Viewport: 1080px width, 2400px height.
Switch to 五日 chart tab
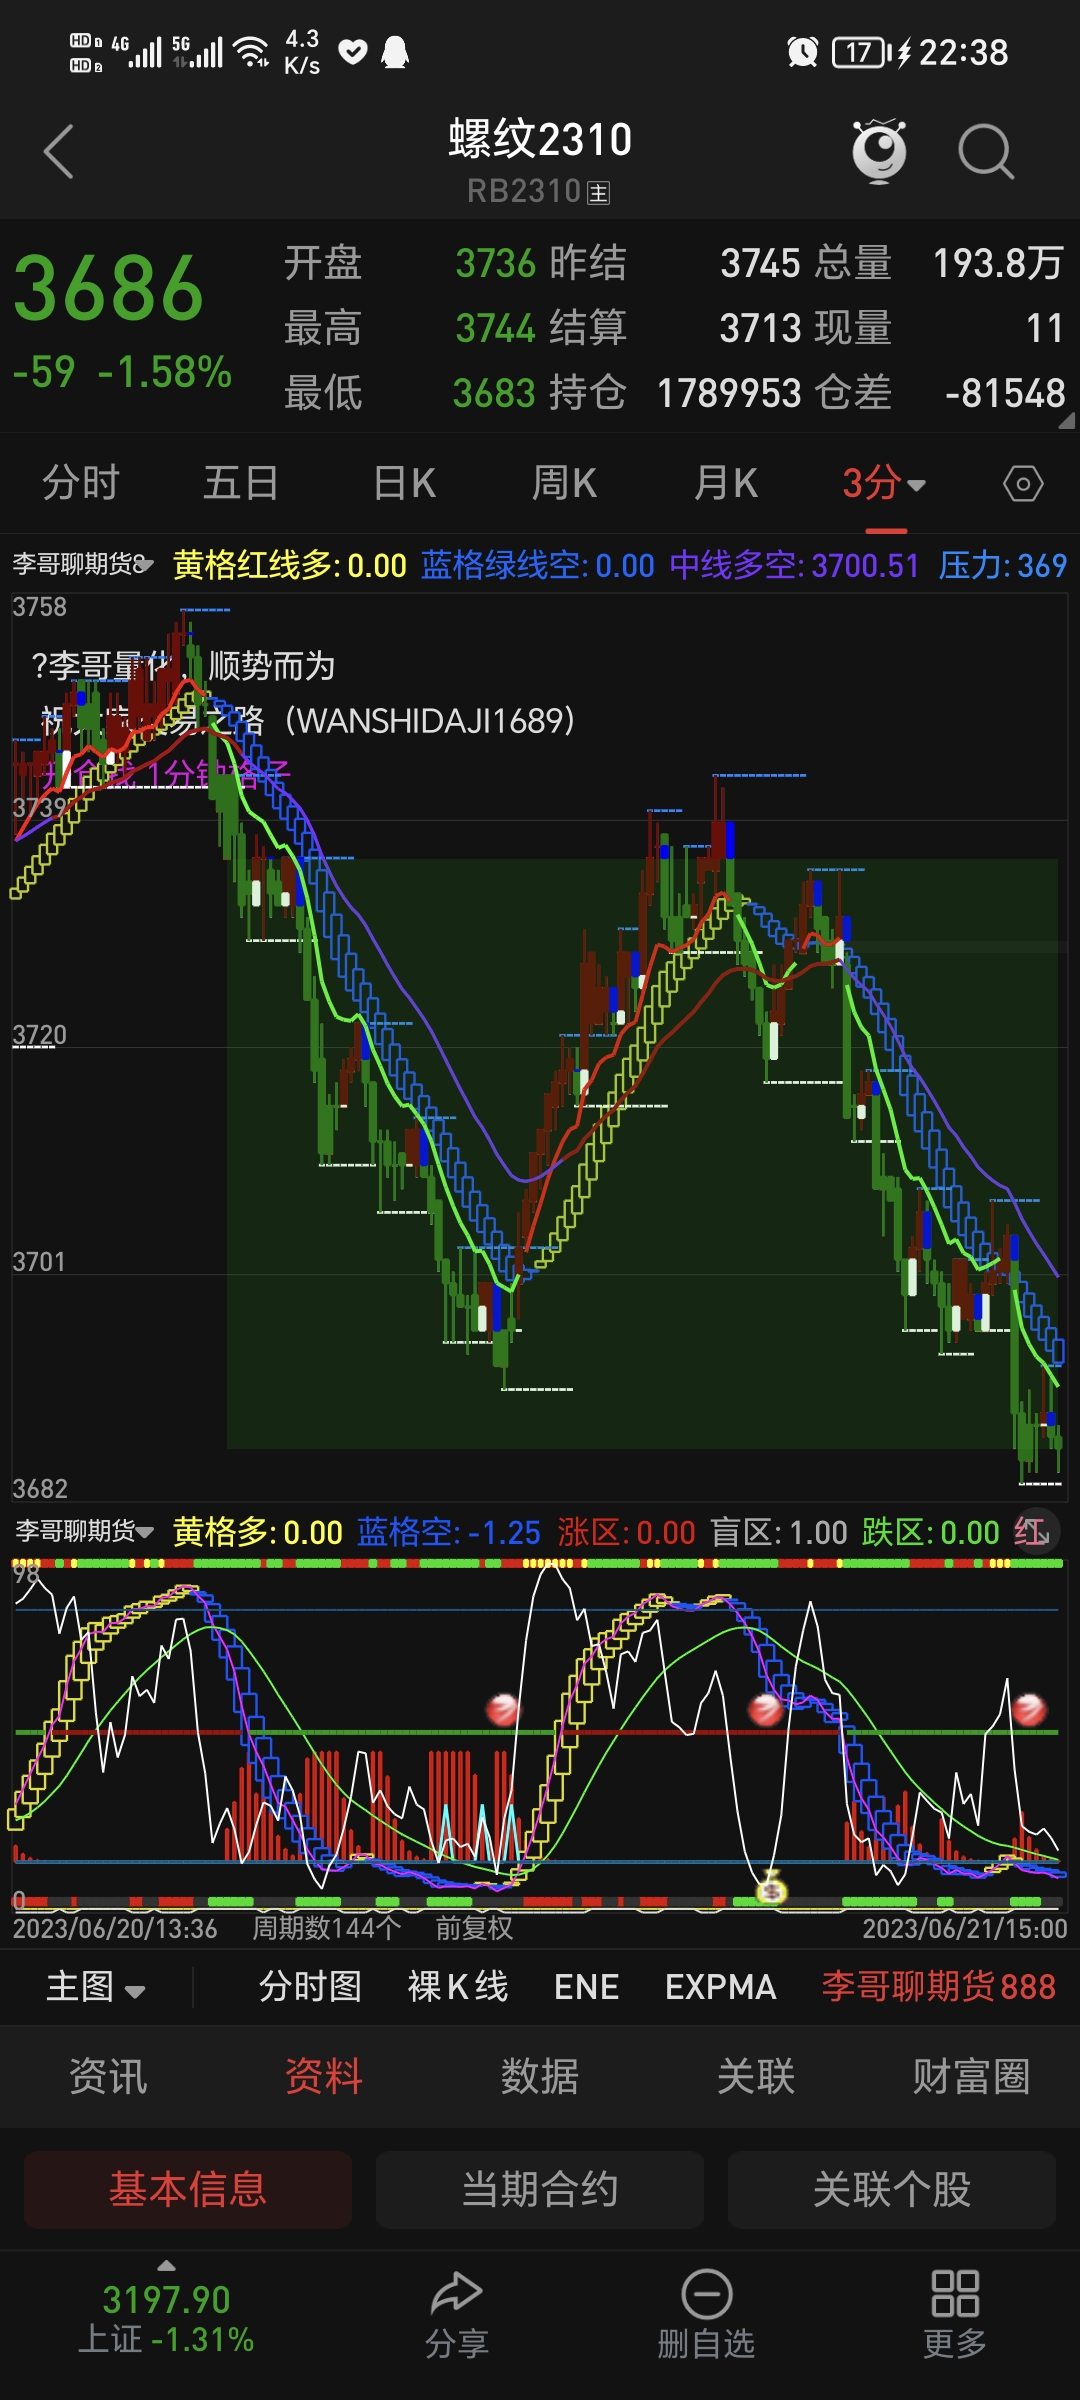click(241, 484)
